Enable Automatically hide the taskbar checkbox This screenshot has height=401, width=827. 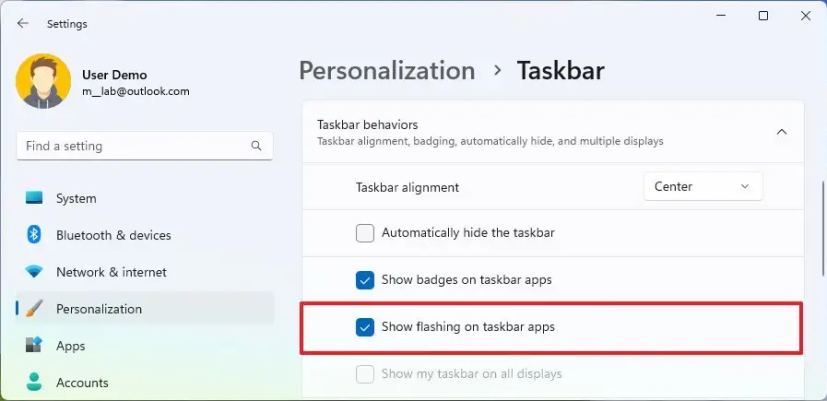point(365,233)
